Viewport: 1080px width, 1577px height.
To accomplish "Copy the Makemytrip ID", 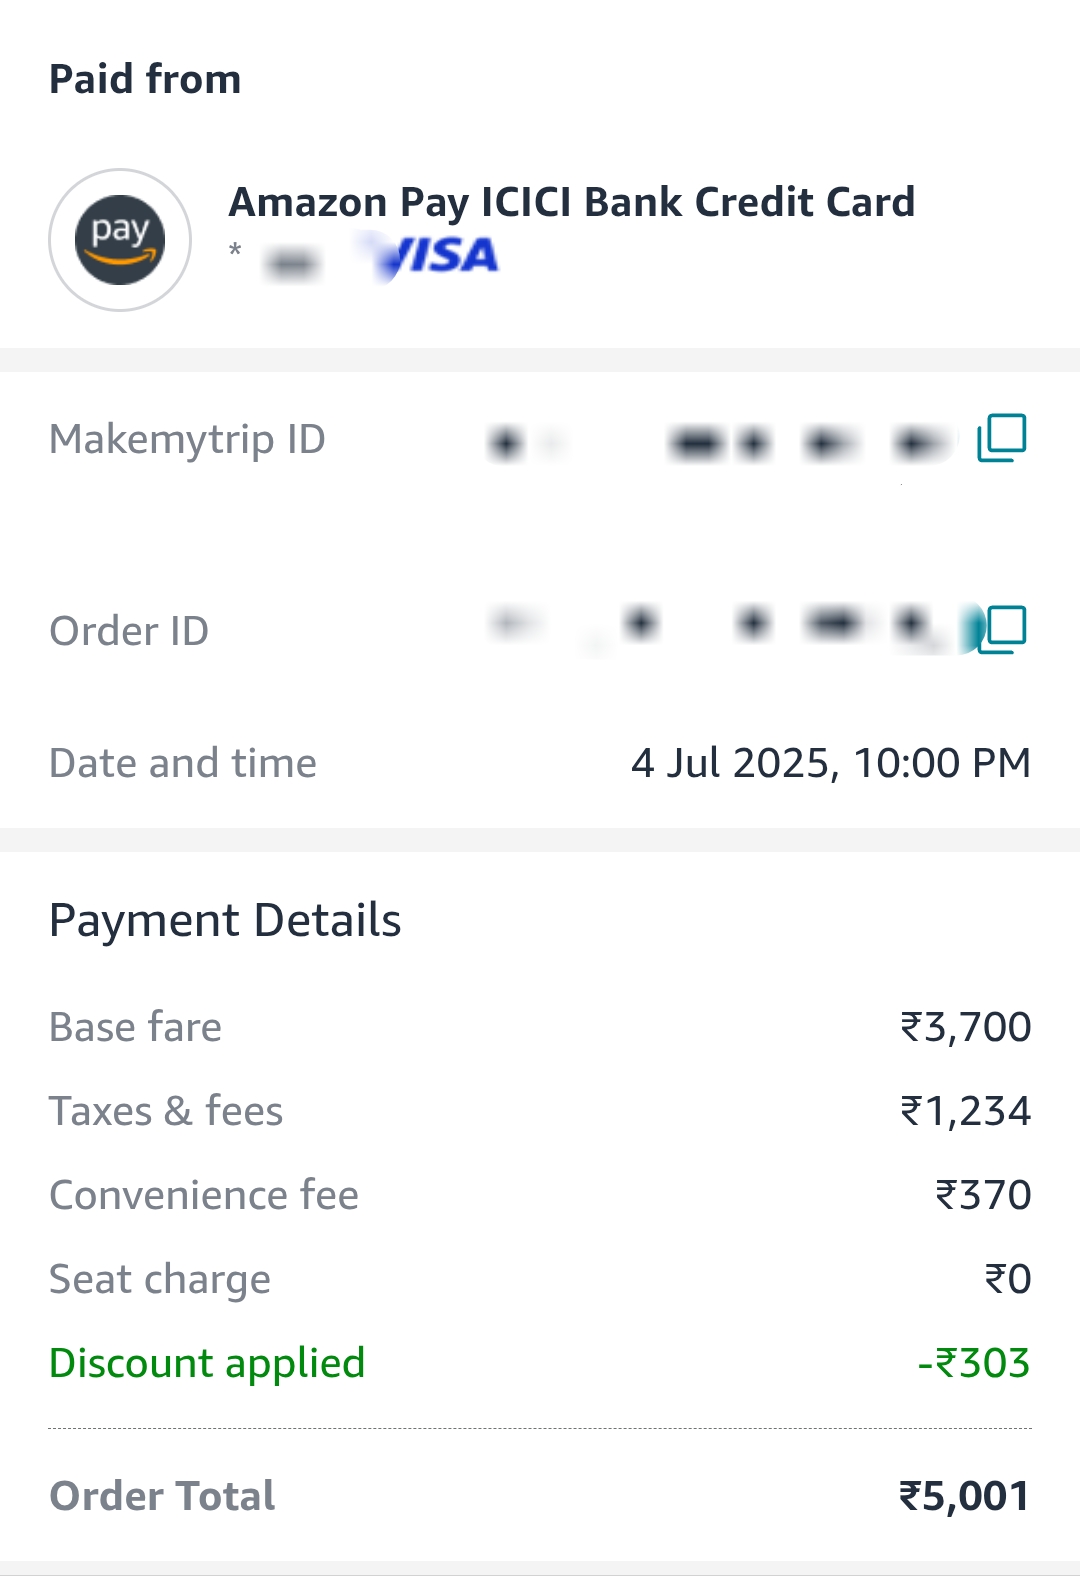I will coord(1002,438).
